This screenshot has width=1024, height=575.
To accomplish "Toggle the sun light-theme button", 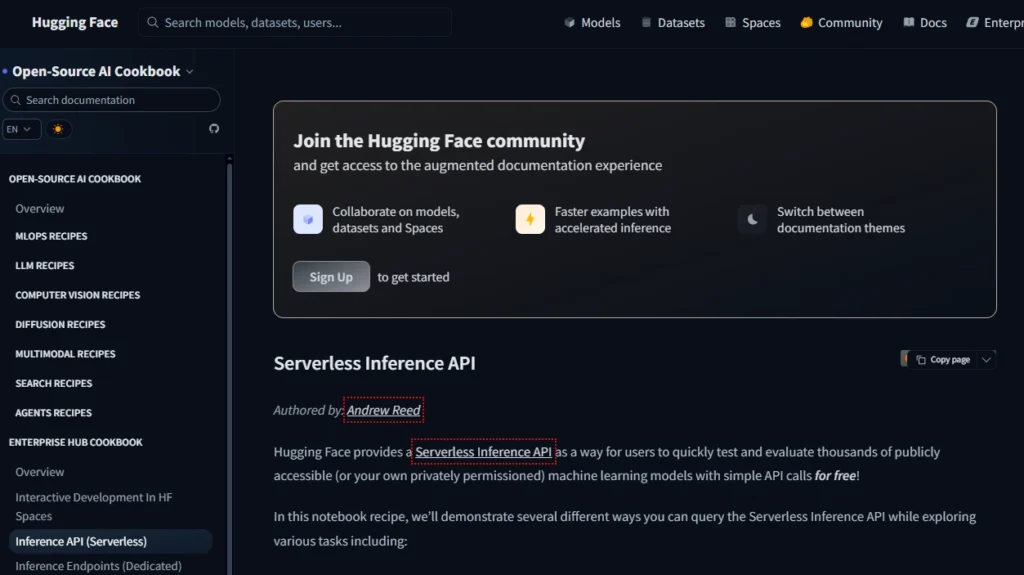I will click(58, 129).
